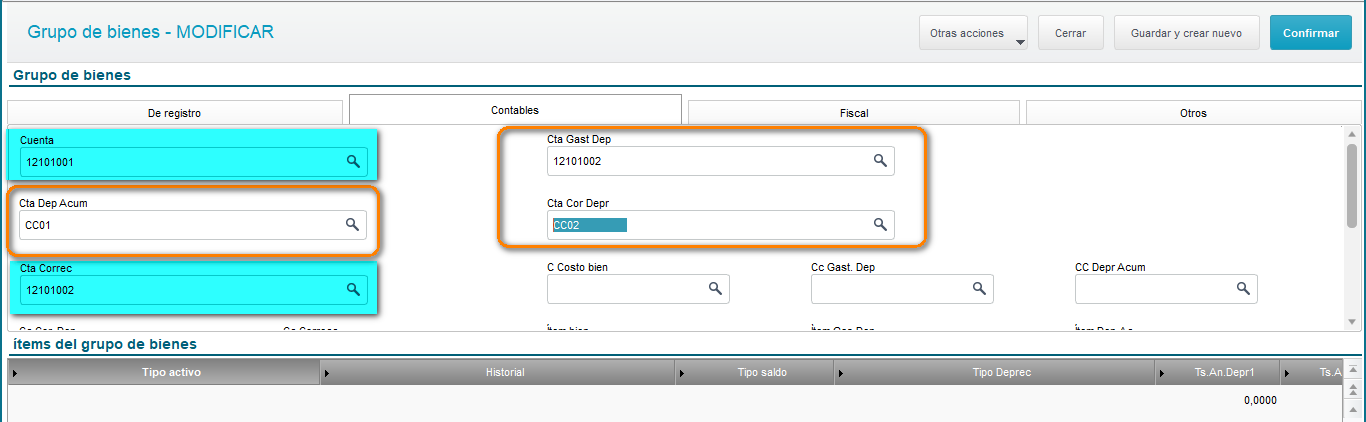Click the scroll down arrow of form panel
This screenshot has height=422, width=1366.
tap(1352, 321)
